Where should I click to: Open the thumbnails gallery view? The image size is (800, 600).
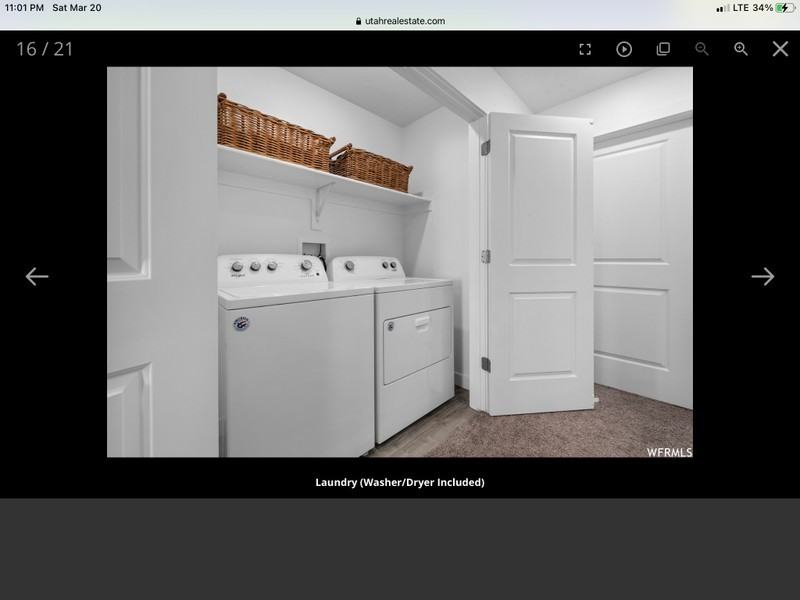663,49
